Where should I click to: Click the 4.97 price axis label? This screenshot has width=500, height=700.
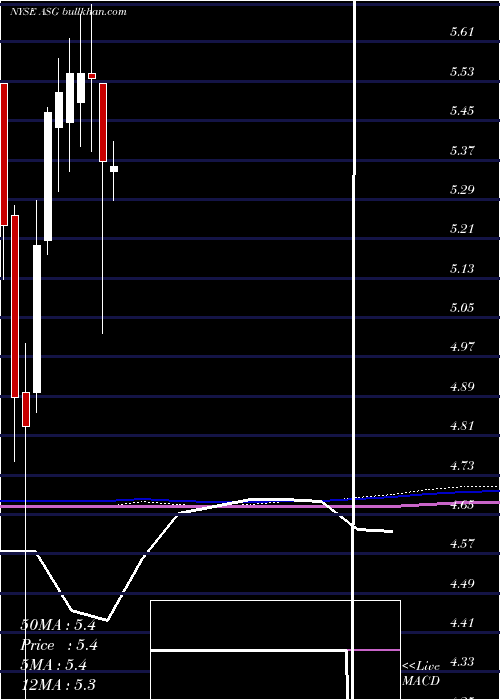point(462,347)
